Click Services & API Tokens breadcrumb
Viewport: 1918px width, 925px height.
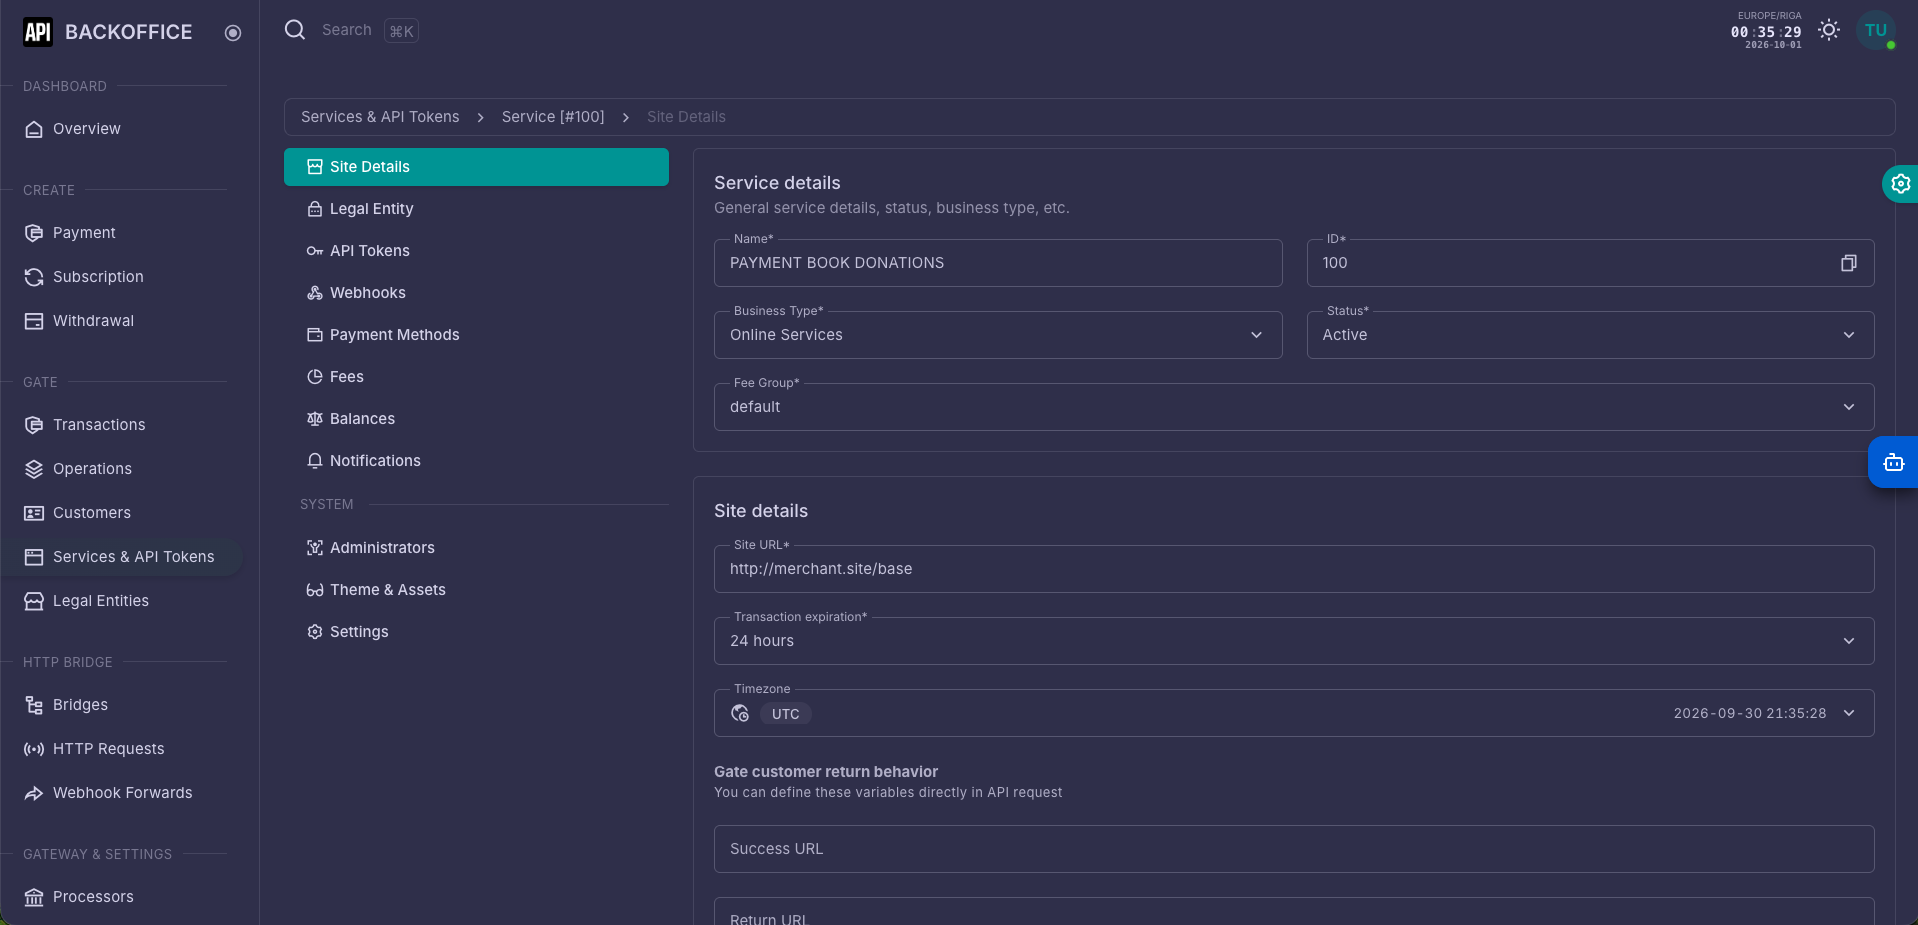pyautogui.click(x=380, y=117)
